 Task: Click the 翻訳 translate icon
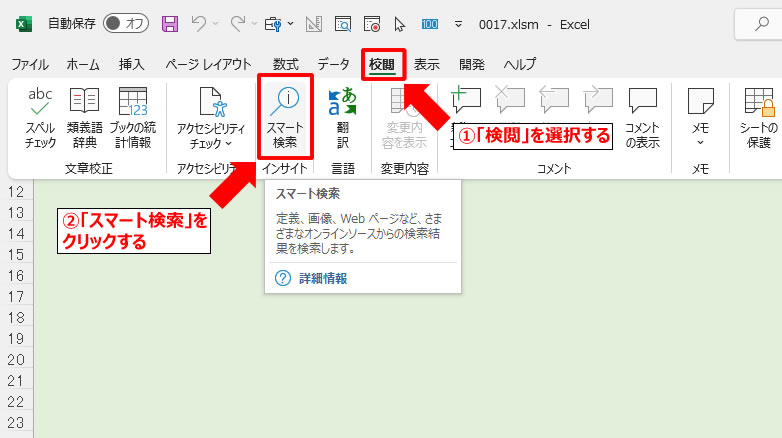(x=342, y=118)
